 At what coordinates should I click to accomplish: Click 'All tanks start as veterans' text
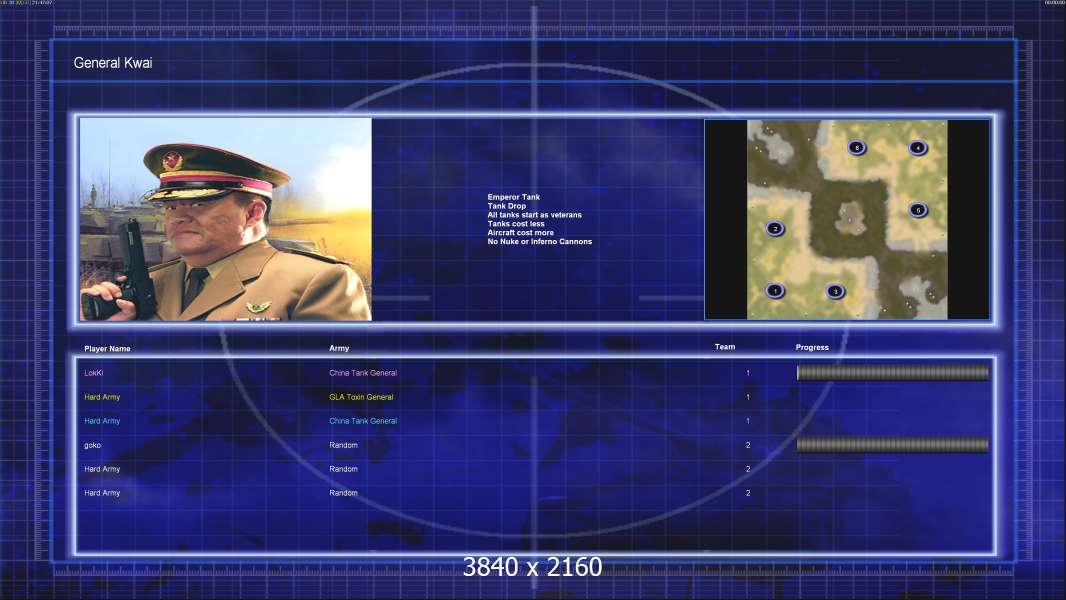tap(534, 215)
